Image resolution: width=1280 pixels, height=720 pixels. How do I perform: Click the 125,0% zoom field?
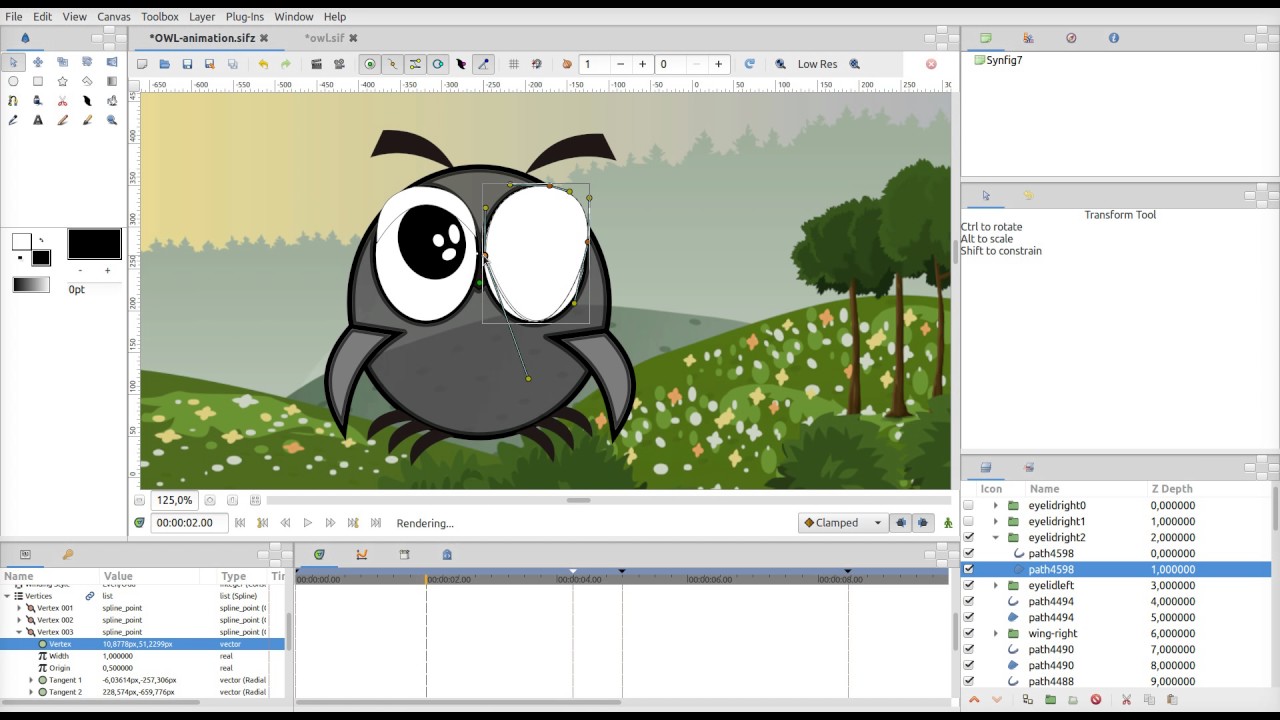tap(174, 500)
